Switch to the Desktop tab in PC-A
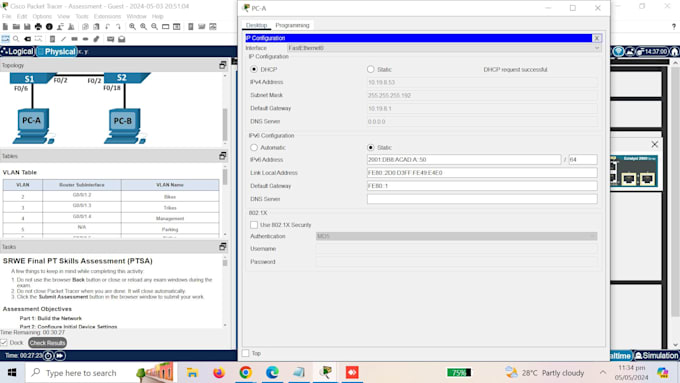Image resolution: width=680 pixels, height=383 pixels. (x=256, y=25)
